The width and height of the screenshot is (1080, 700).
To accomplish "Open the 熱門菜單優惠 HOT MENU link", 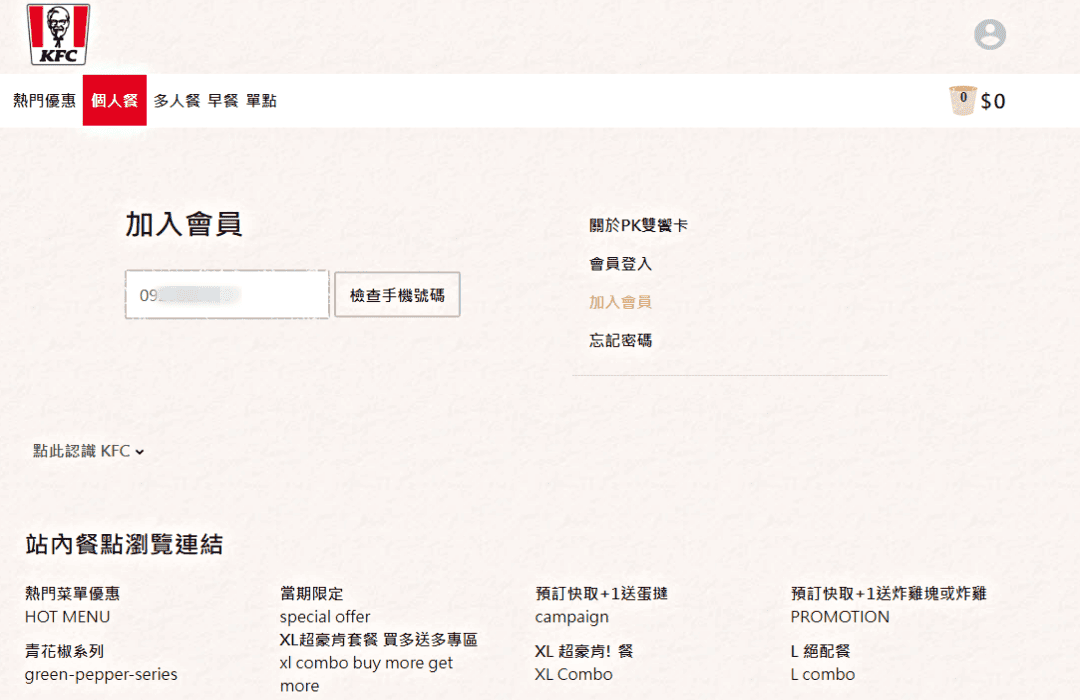I will tap(72, 605).
